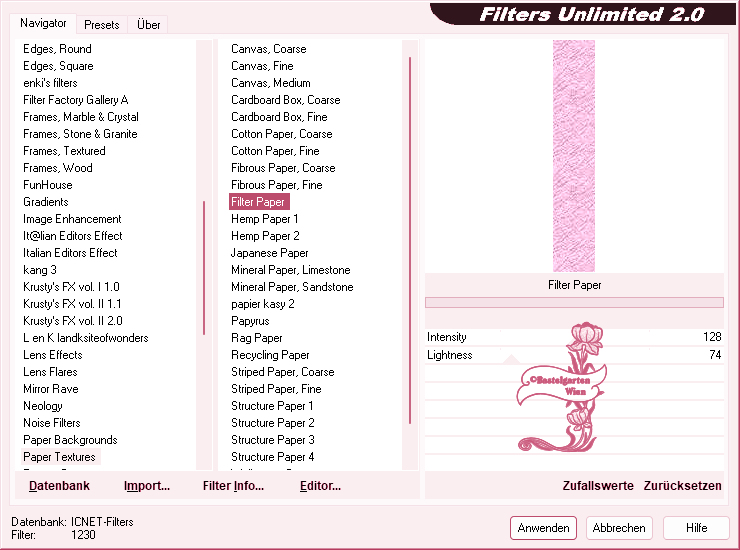Choose Cardboard Box, Coarse filter

pyautogui.click(x=286, y=100)
